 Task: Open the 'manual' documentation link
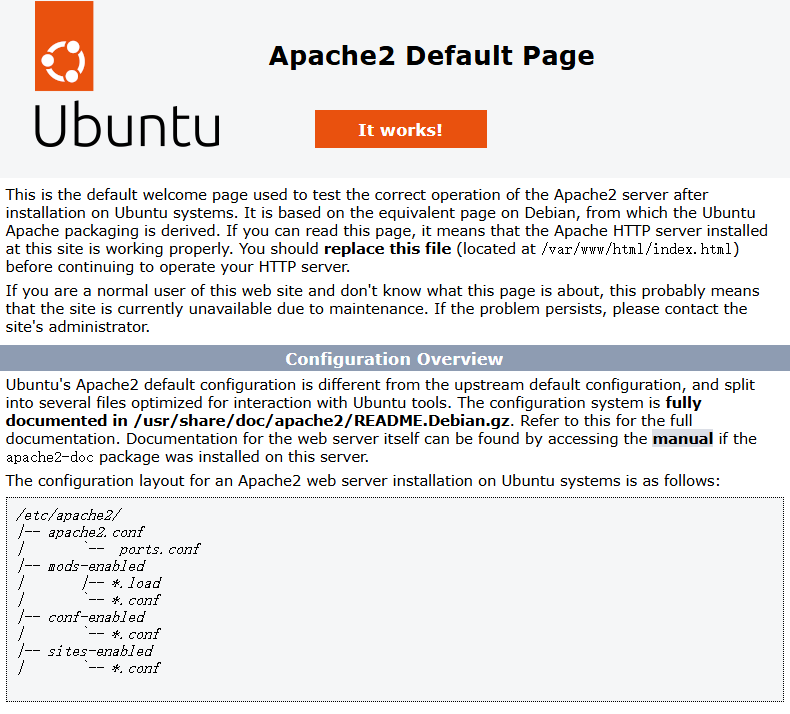point(682,438)
